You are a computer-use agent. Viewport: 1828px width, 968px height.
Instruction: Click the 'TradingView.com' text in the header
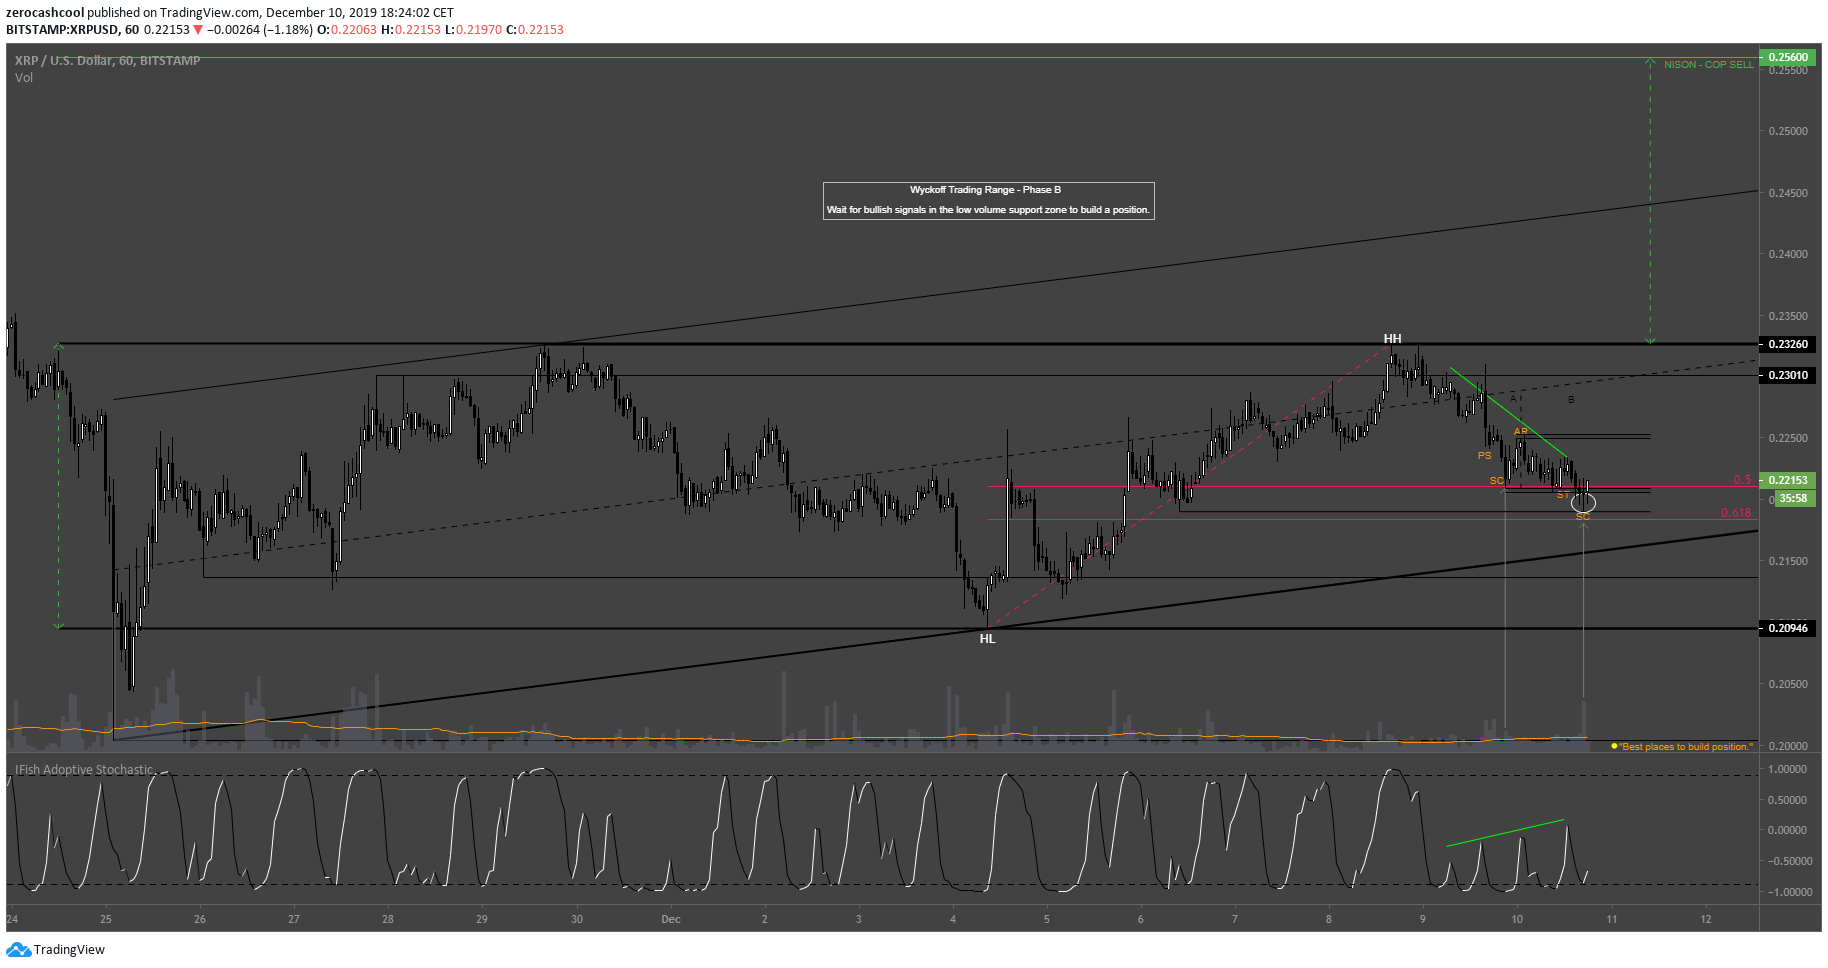pyautogui.click(x=210, y=13)
